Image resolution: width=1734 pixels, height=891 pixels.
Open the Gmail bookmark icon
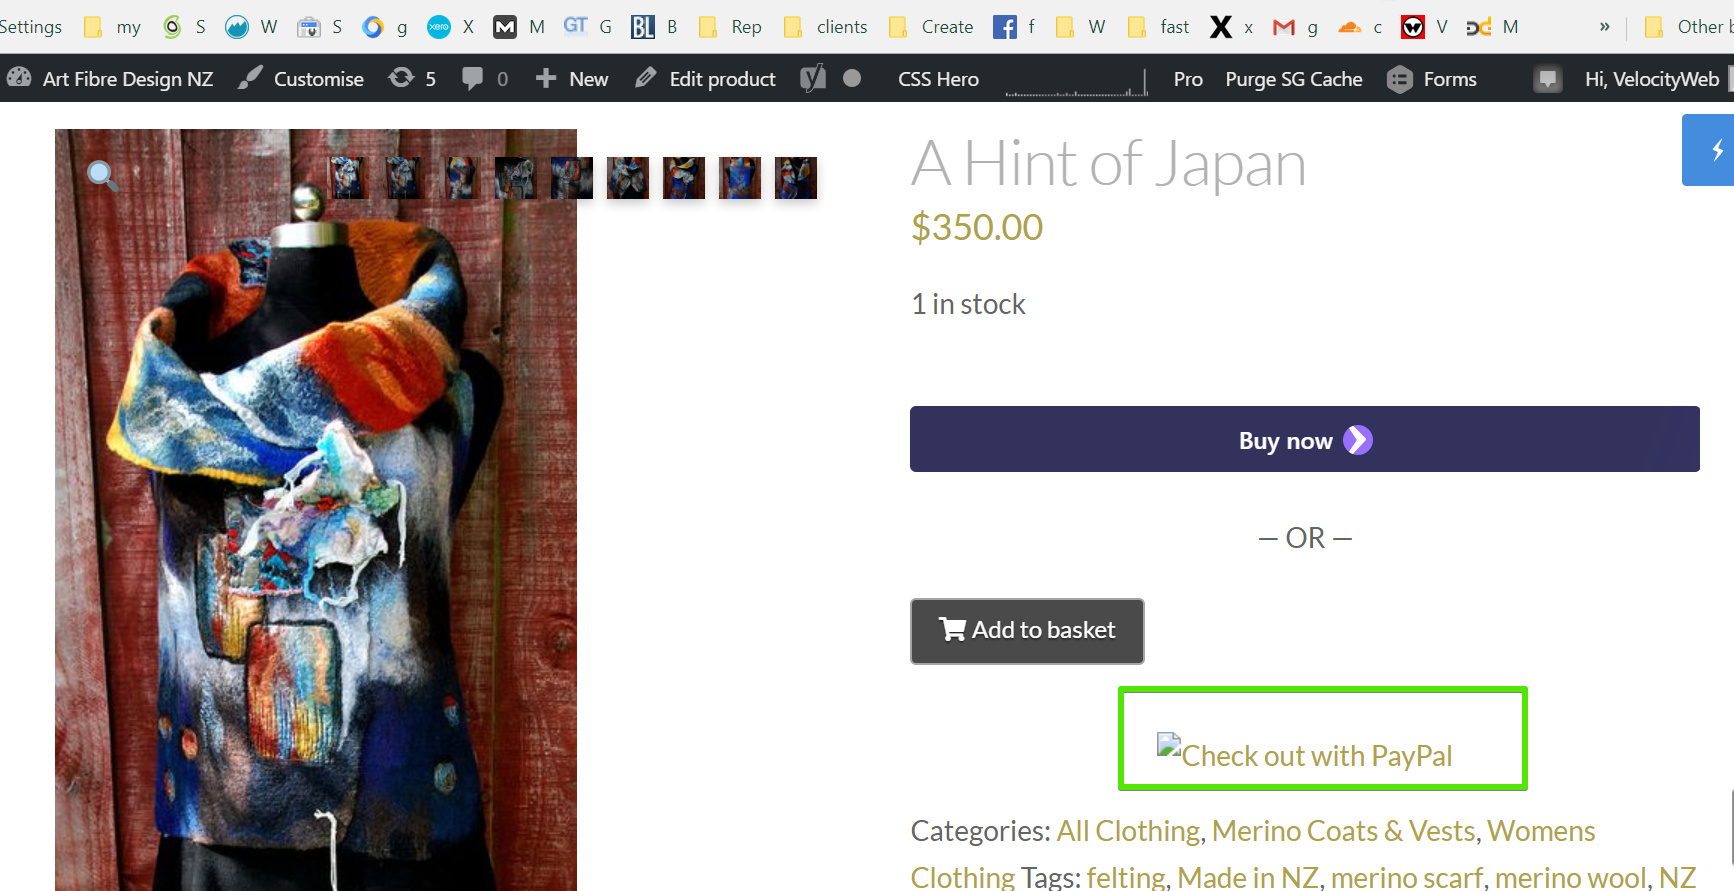click(1284, 27)
